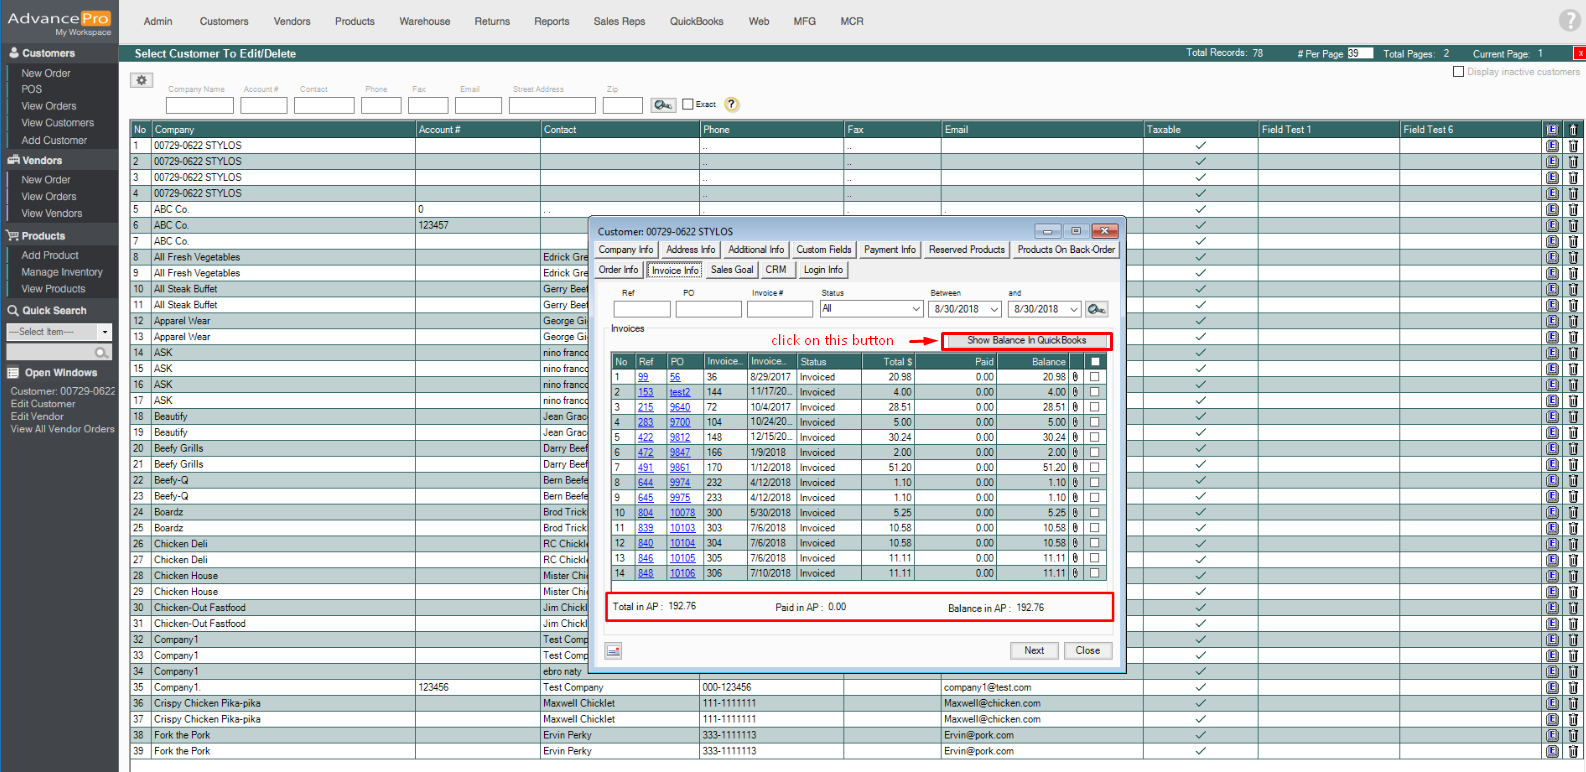Screen dimensions: 1586x772
Task: Click the customer search key icon beside Zip
Action: tap(663, 105)
